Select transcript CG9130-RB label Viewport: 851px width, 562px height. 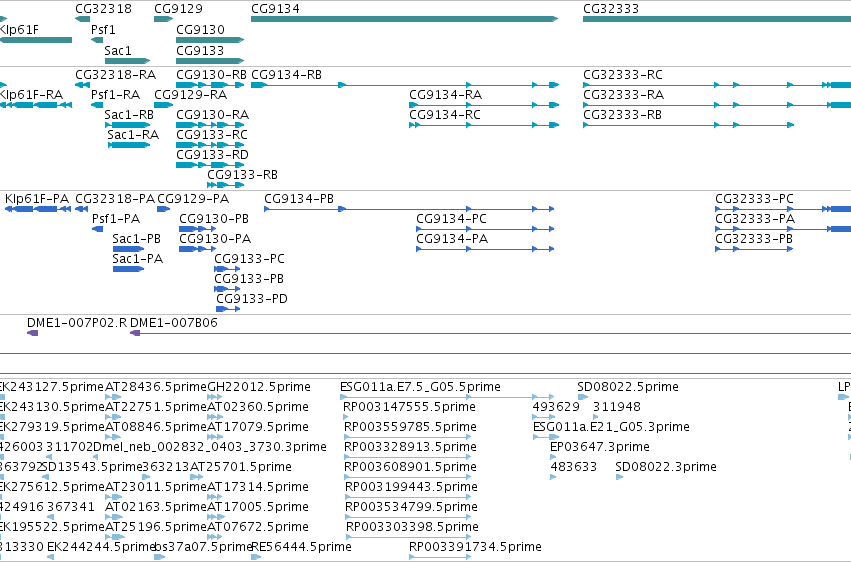pos(212,74)
